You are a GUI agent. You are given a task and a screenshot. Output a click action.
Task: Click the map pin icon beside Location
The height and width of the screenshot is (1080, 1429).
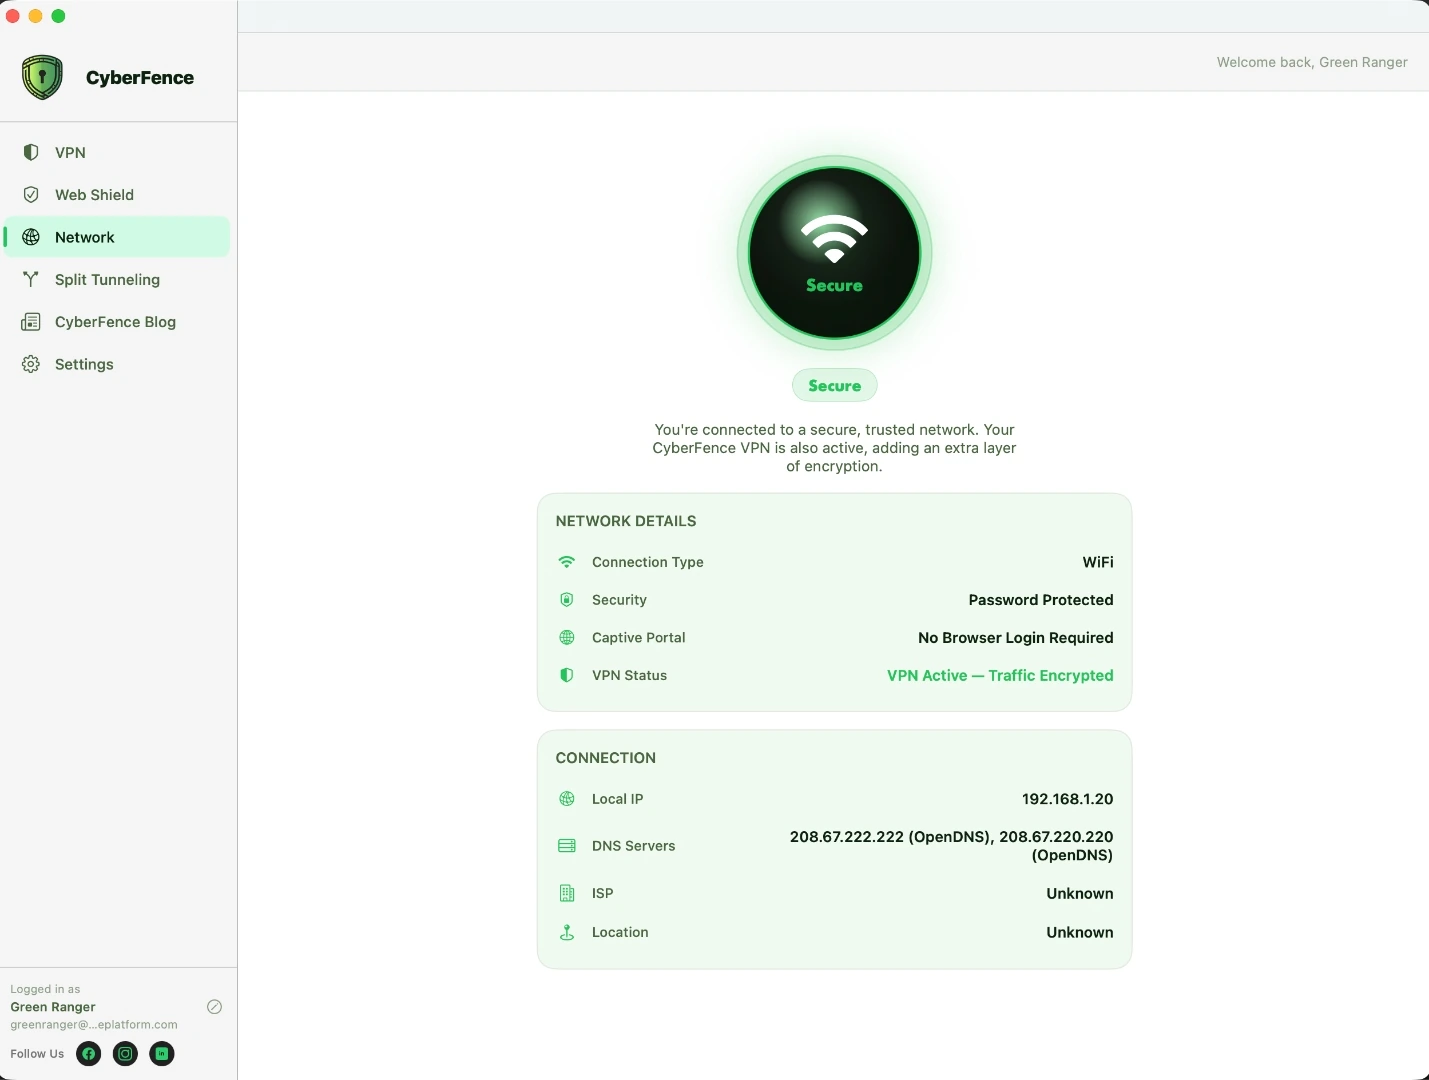point(567,932)
